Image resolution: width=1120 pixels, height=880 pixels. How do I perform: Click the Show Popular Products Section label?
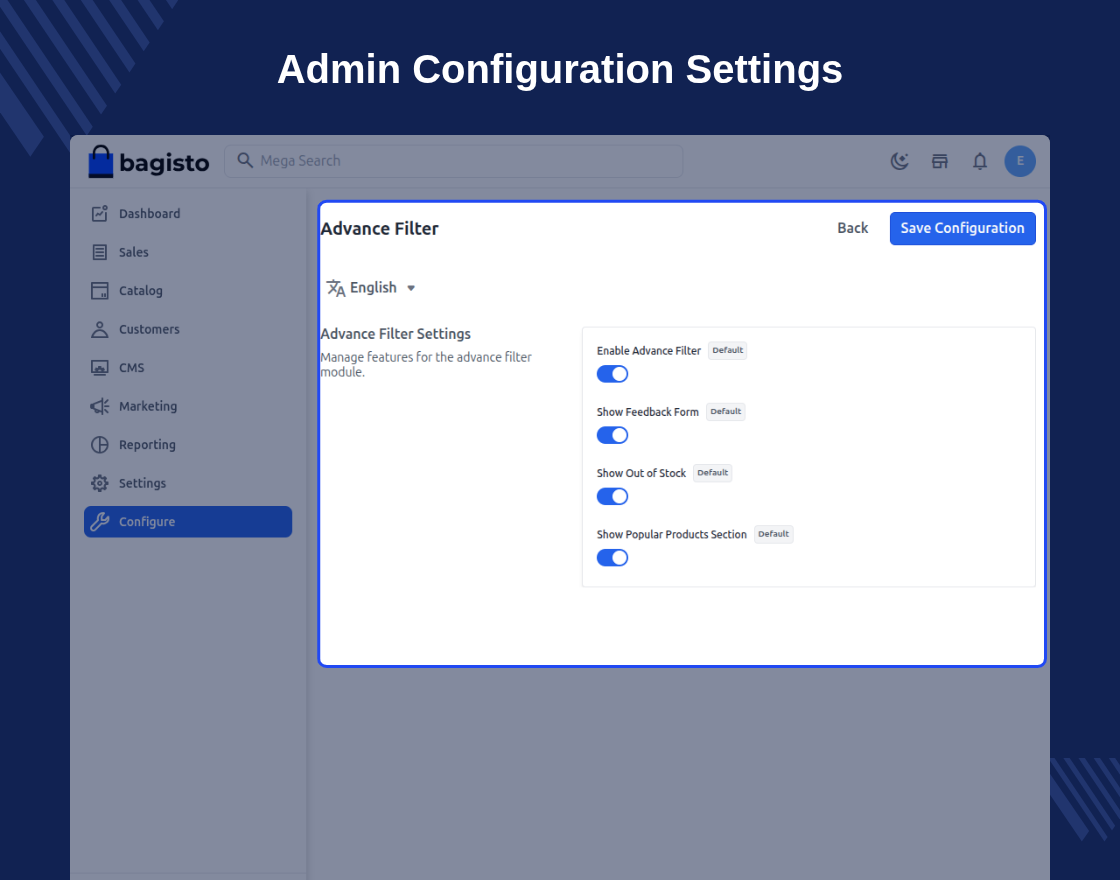tap(671, 535)
